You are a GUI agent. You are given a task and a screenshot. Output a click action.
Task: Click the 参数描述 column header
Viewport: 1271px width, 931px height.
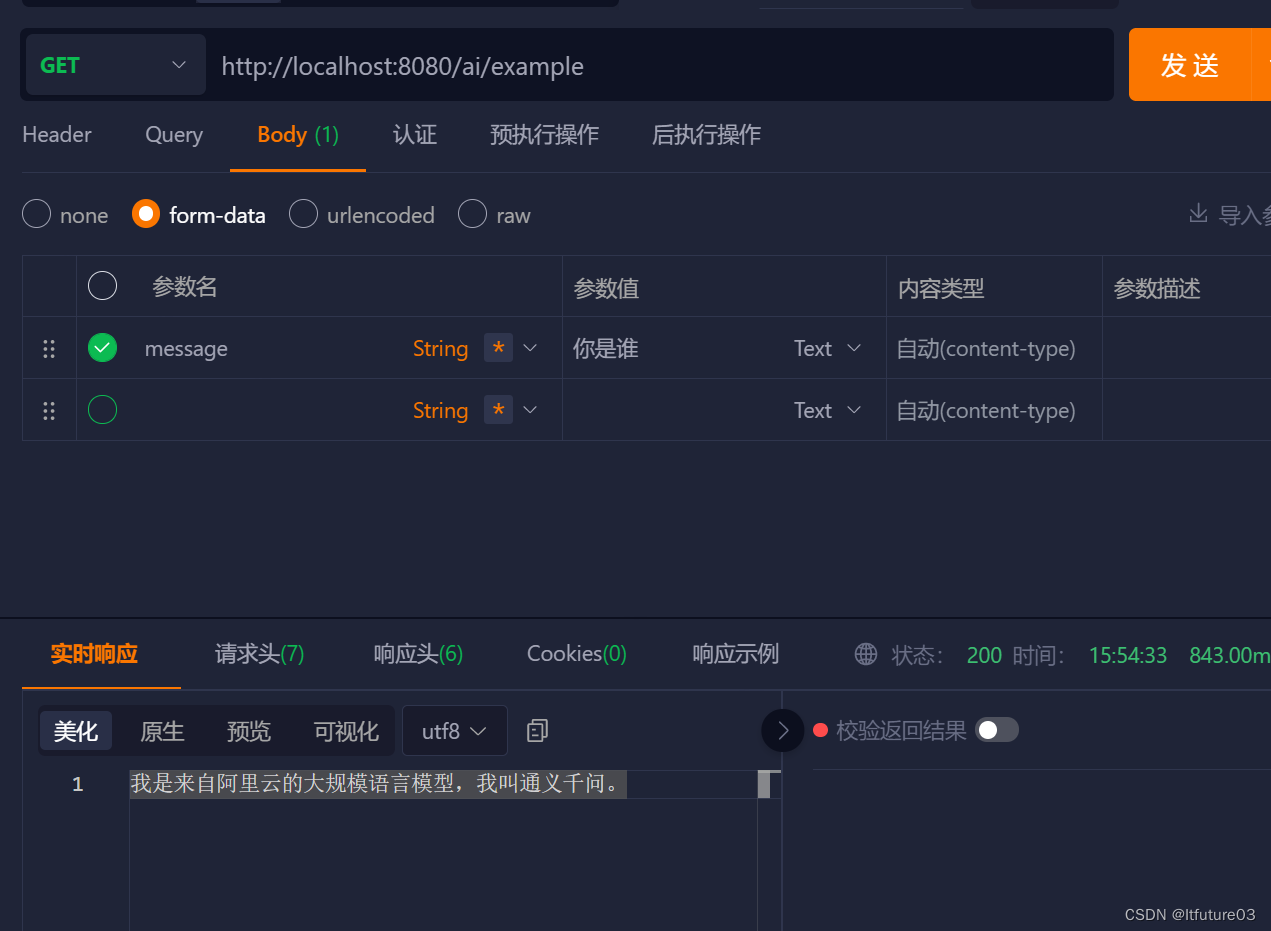1157,289
